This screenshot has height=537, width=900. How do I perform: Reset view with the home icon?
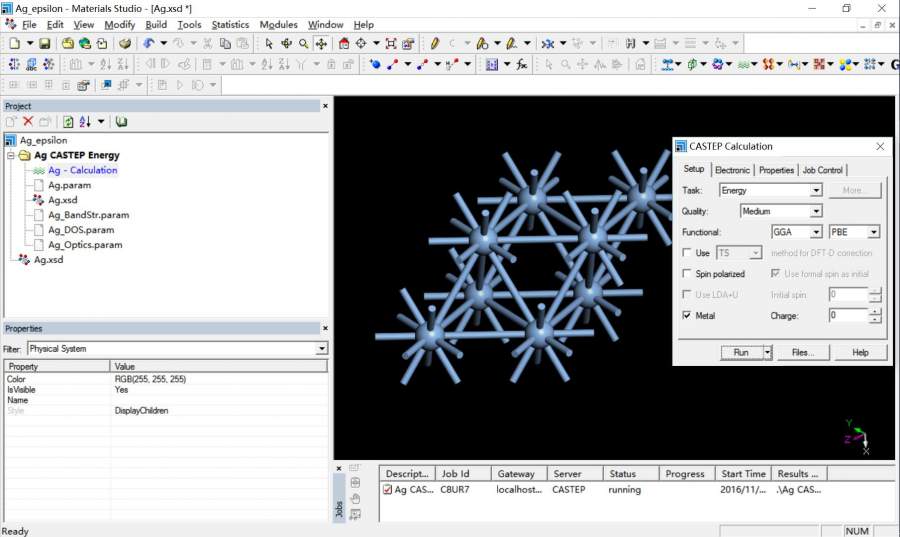(344, 44)
